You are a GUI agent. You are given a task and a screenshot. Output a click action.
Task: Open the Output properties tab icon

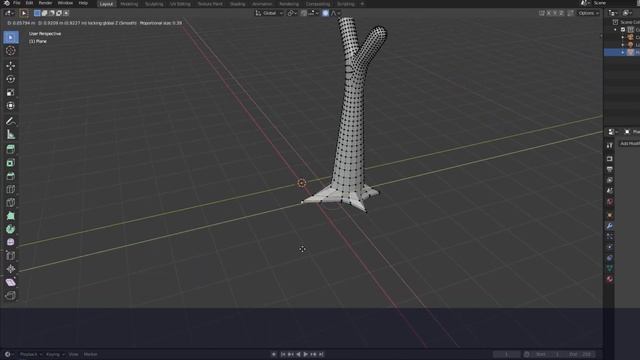tap(610, 169)
